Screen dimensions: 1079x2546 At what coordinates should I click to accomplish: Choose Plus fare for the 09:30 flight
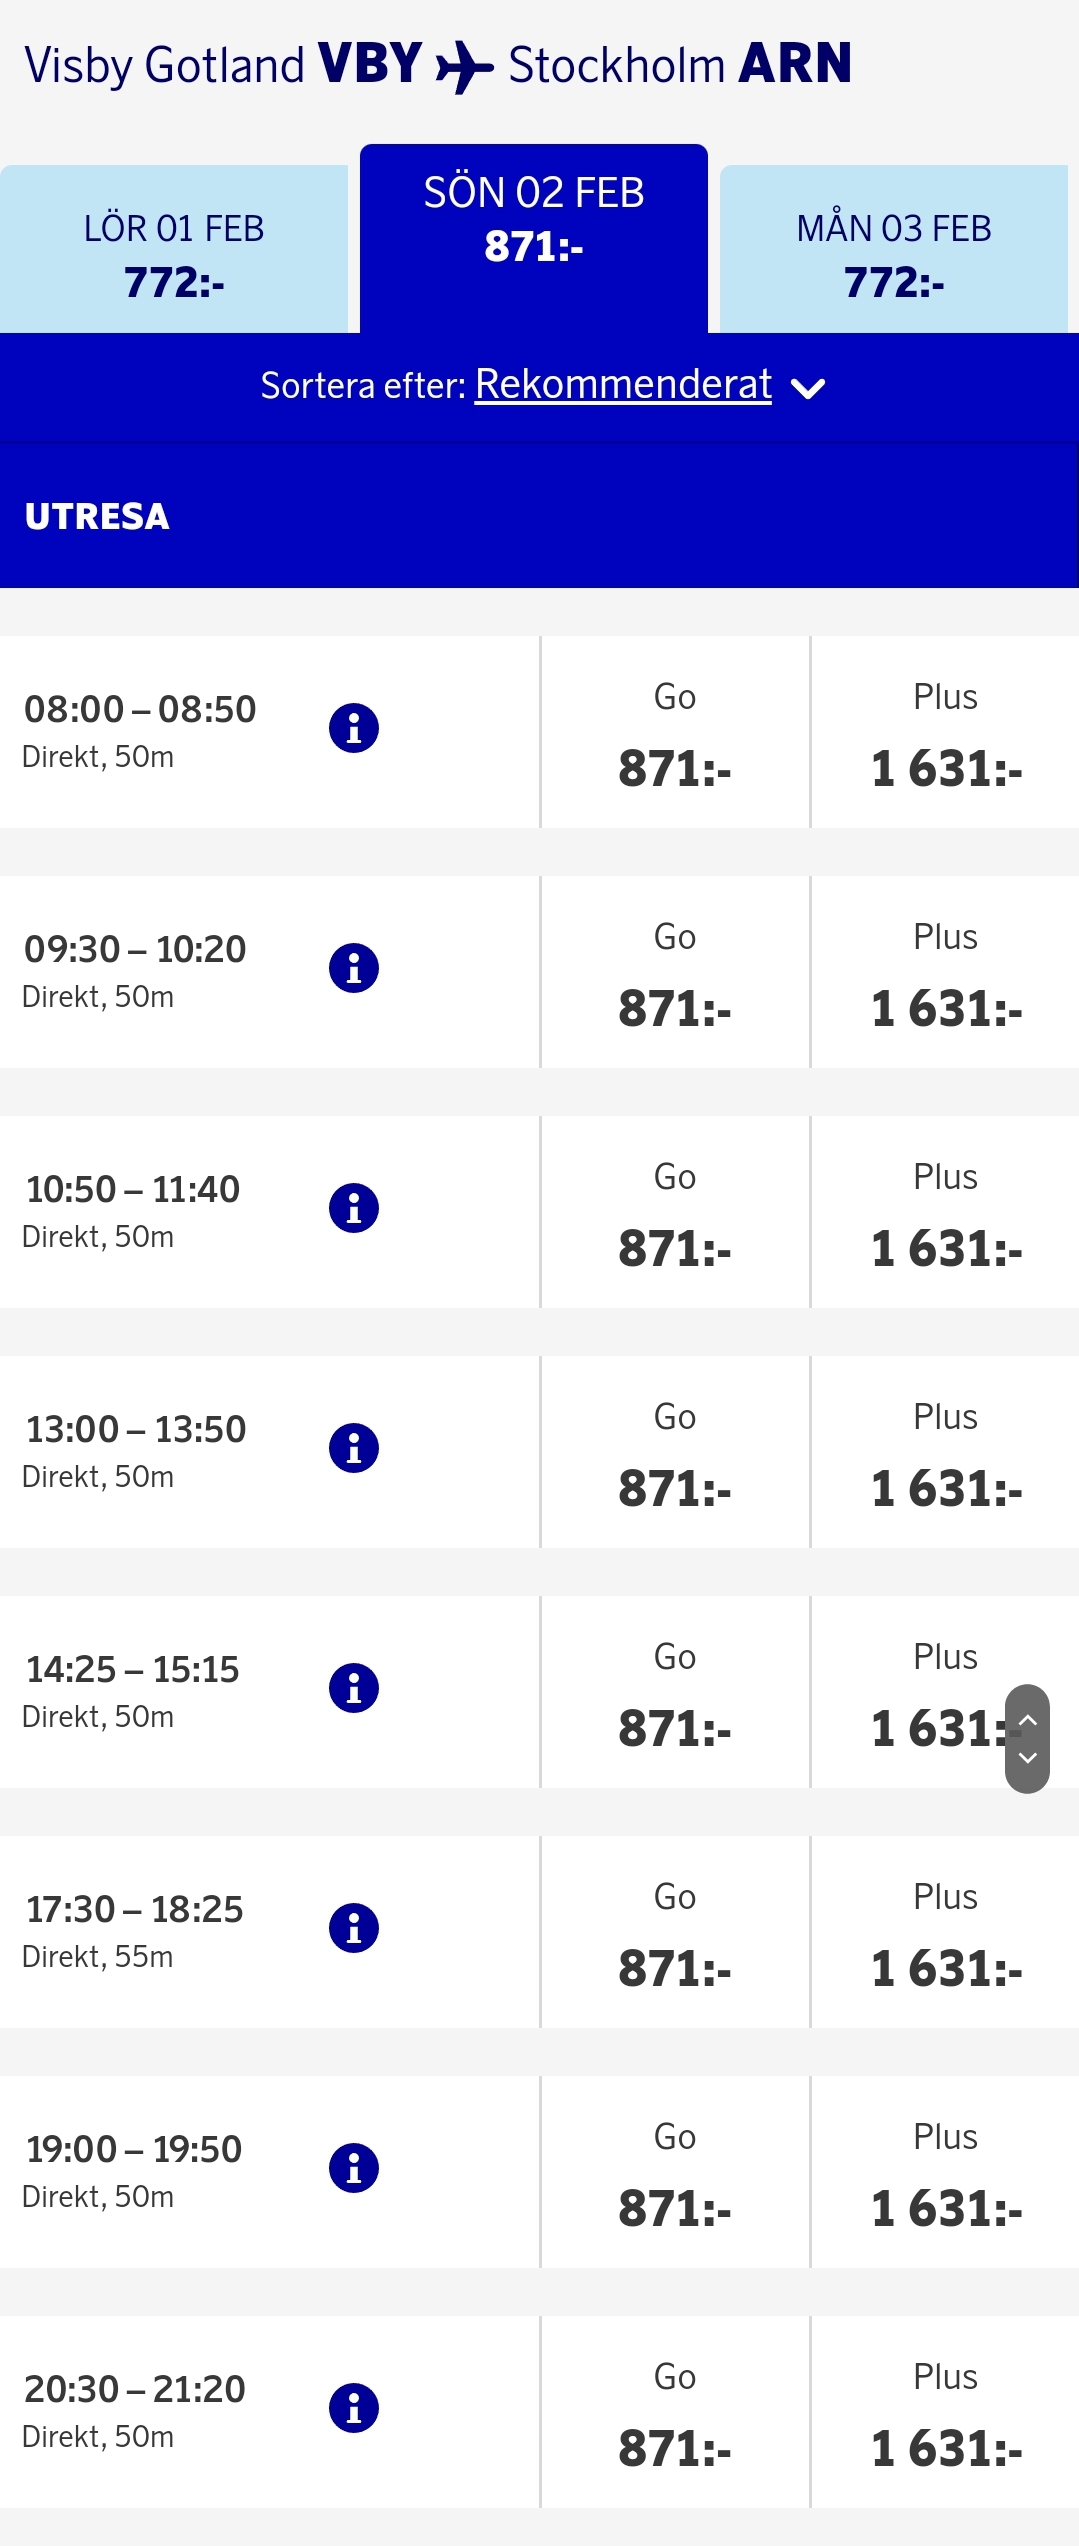pyautogui.click(x=945, y=974)
